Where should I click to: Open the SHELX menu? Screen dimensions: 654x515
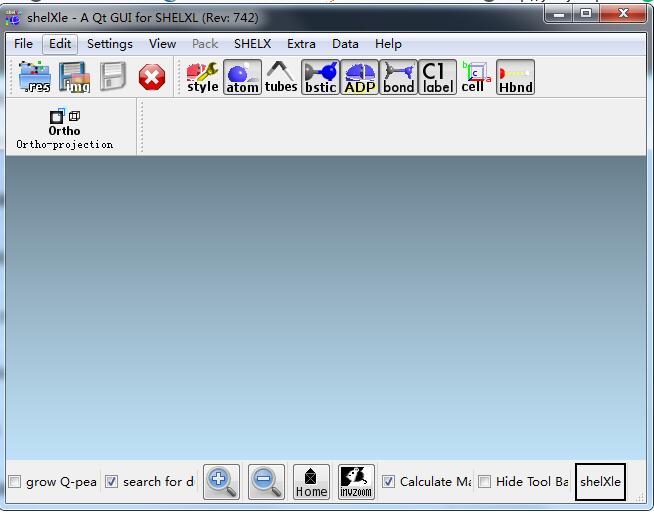tap(252, 44)
